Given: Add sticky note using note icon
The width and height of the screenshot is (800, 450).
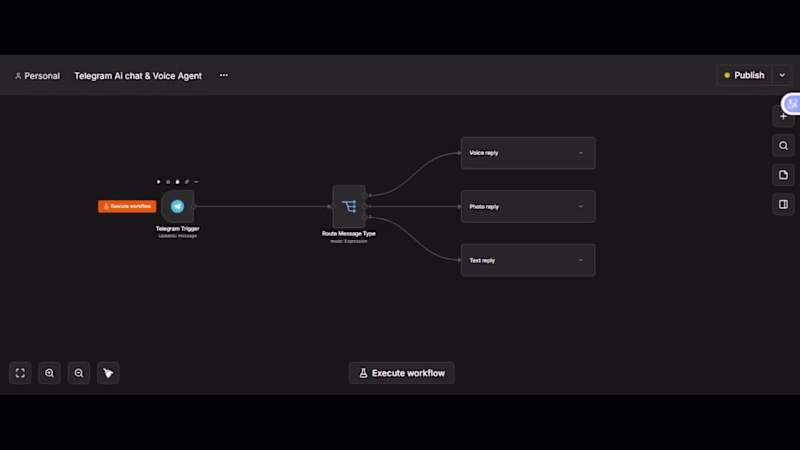Looking at the screenshot, I should click(x=783, y=175).
